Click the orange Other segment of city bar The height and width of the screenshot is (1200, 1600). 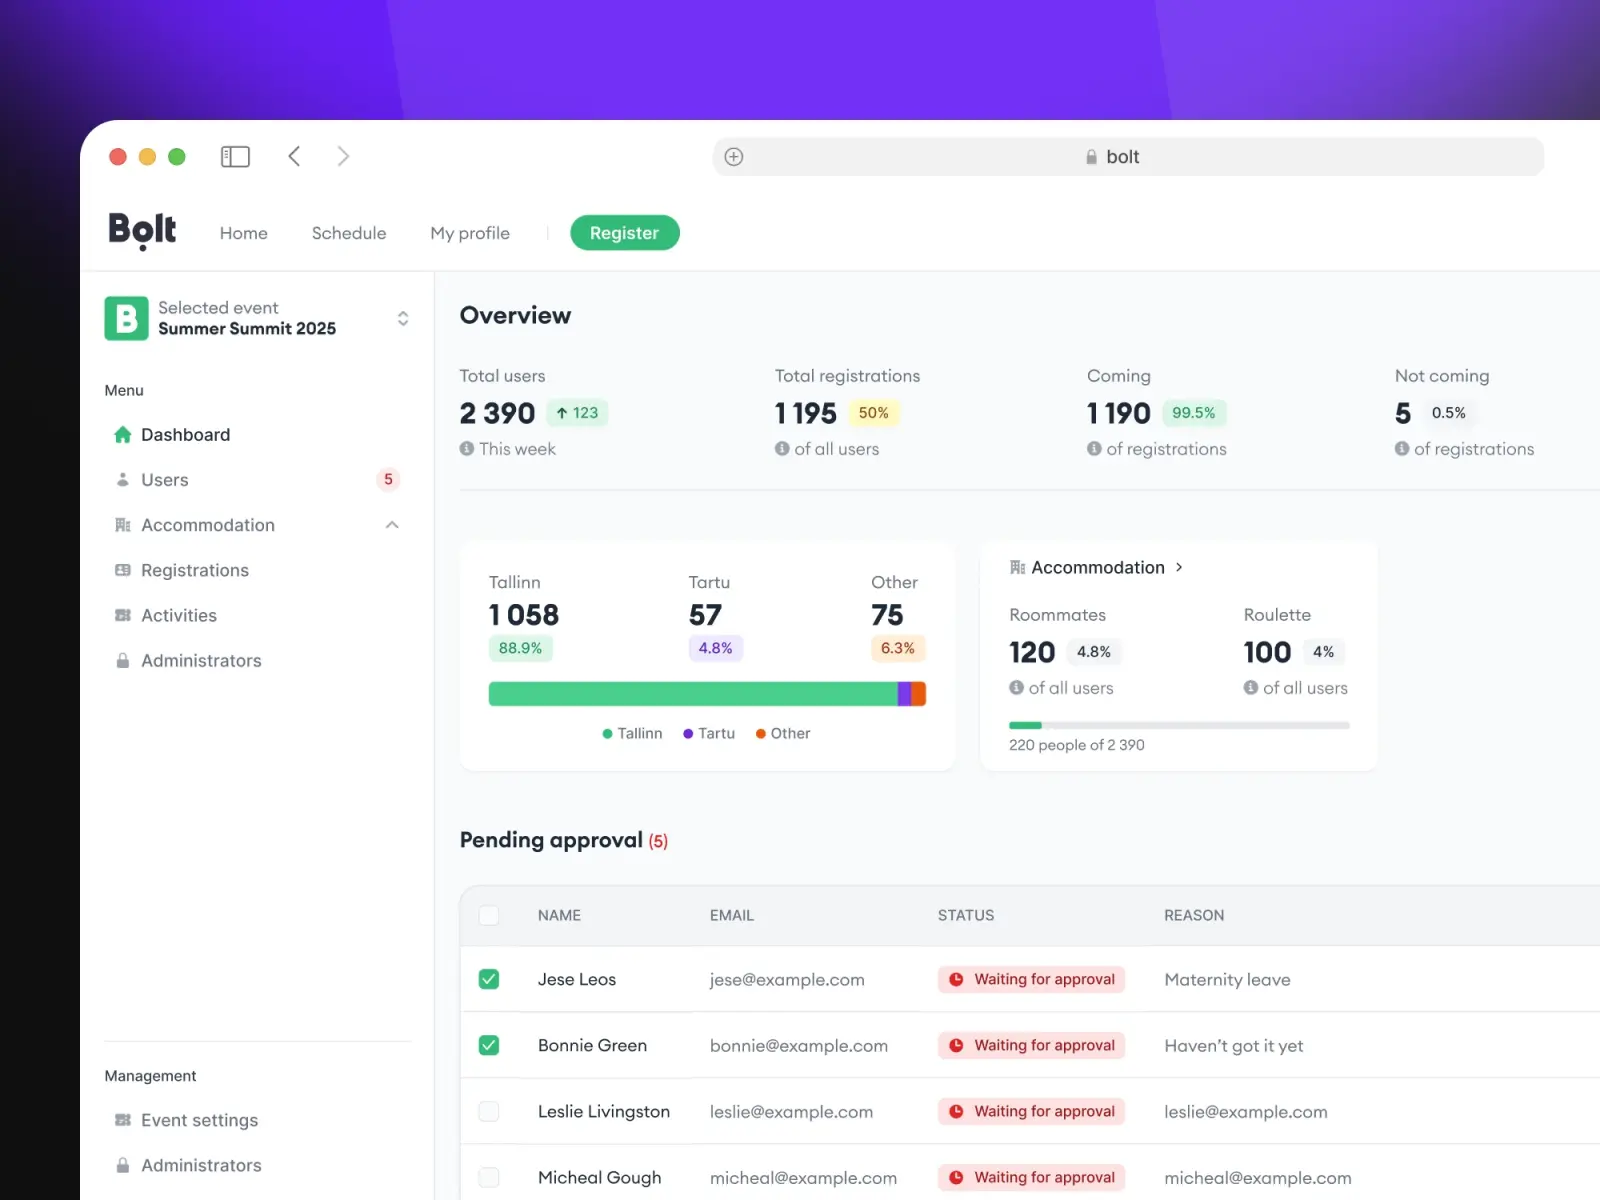(x=919, y=694)
